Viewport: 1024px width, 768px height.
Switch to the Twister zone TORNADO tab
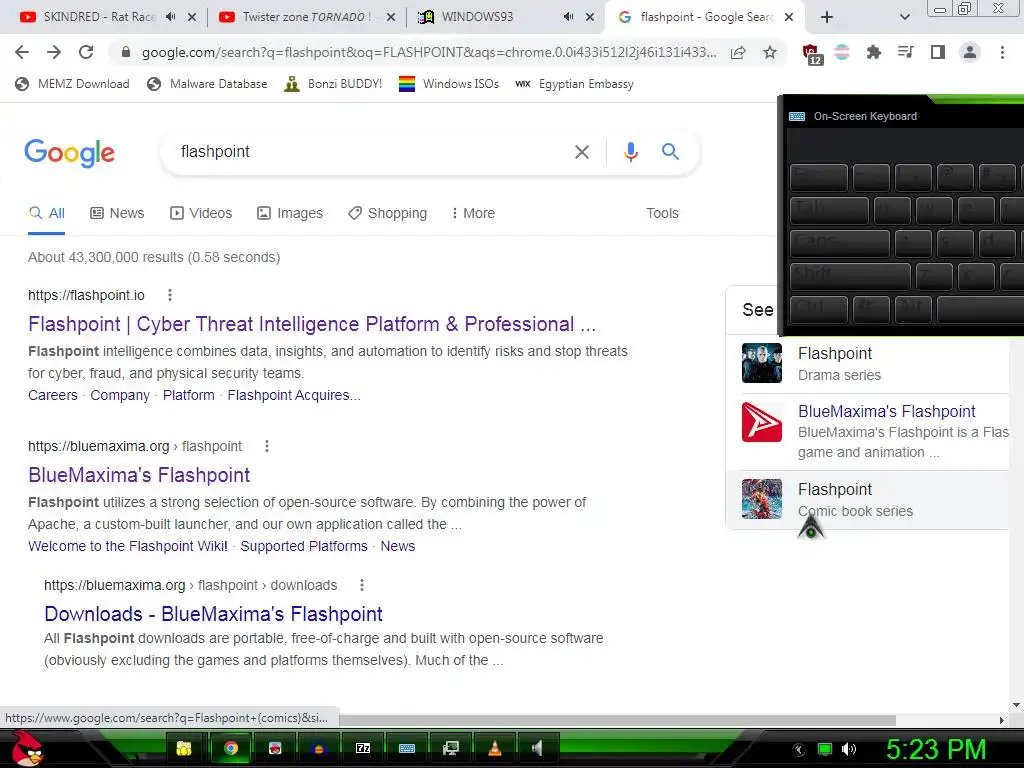297,17
